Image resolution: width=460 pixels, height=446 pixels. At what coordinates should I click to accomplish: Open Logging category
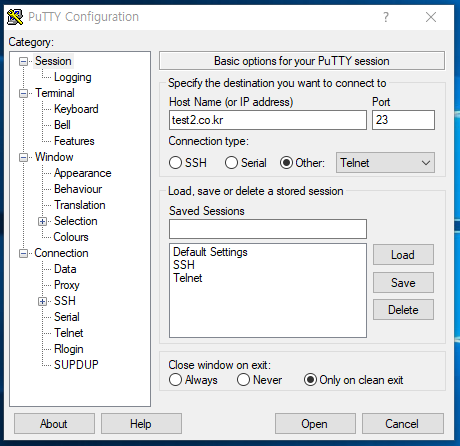tap(73, 77)
